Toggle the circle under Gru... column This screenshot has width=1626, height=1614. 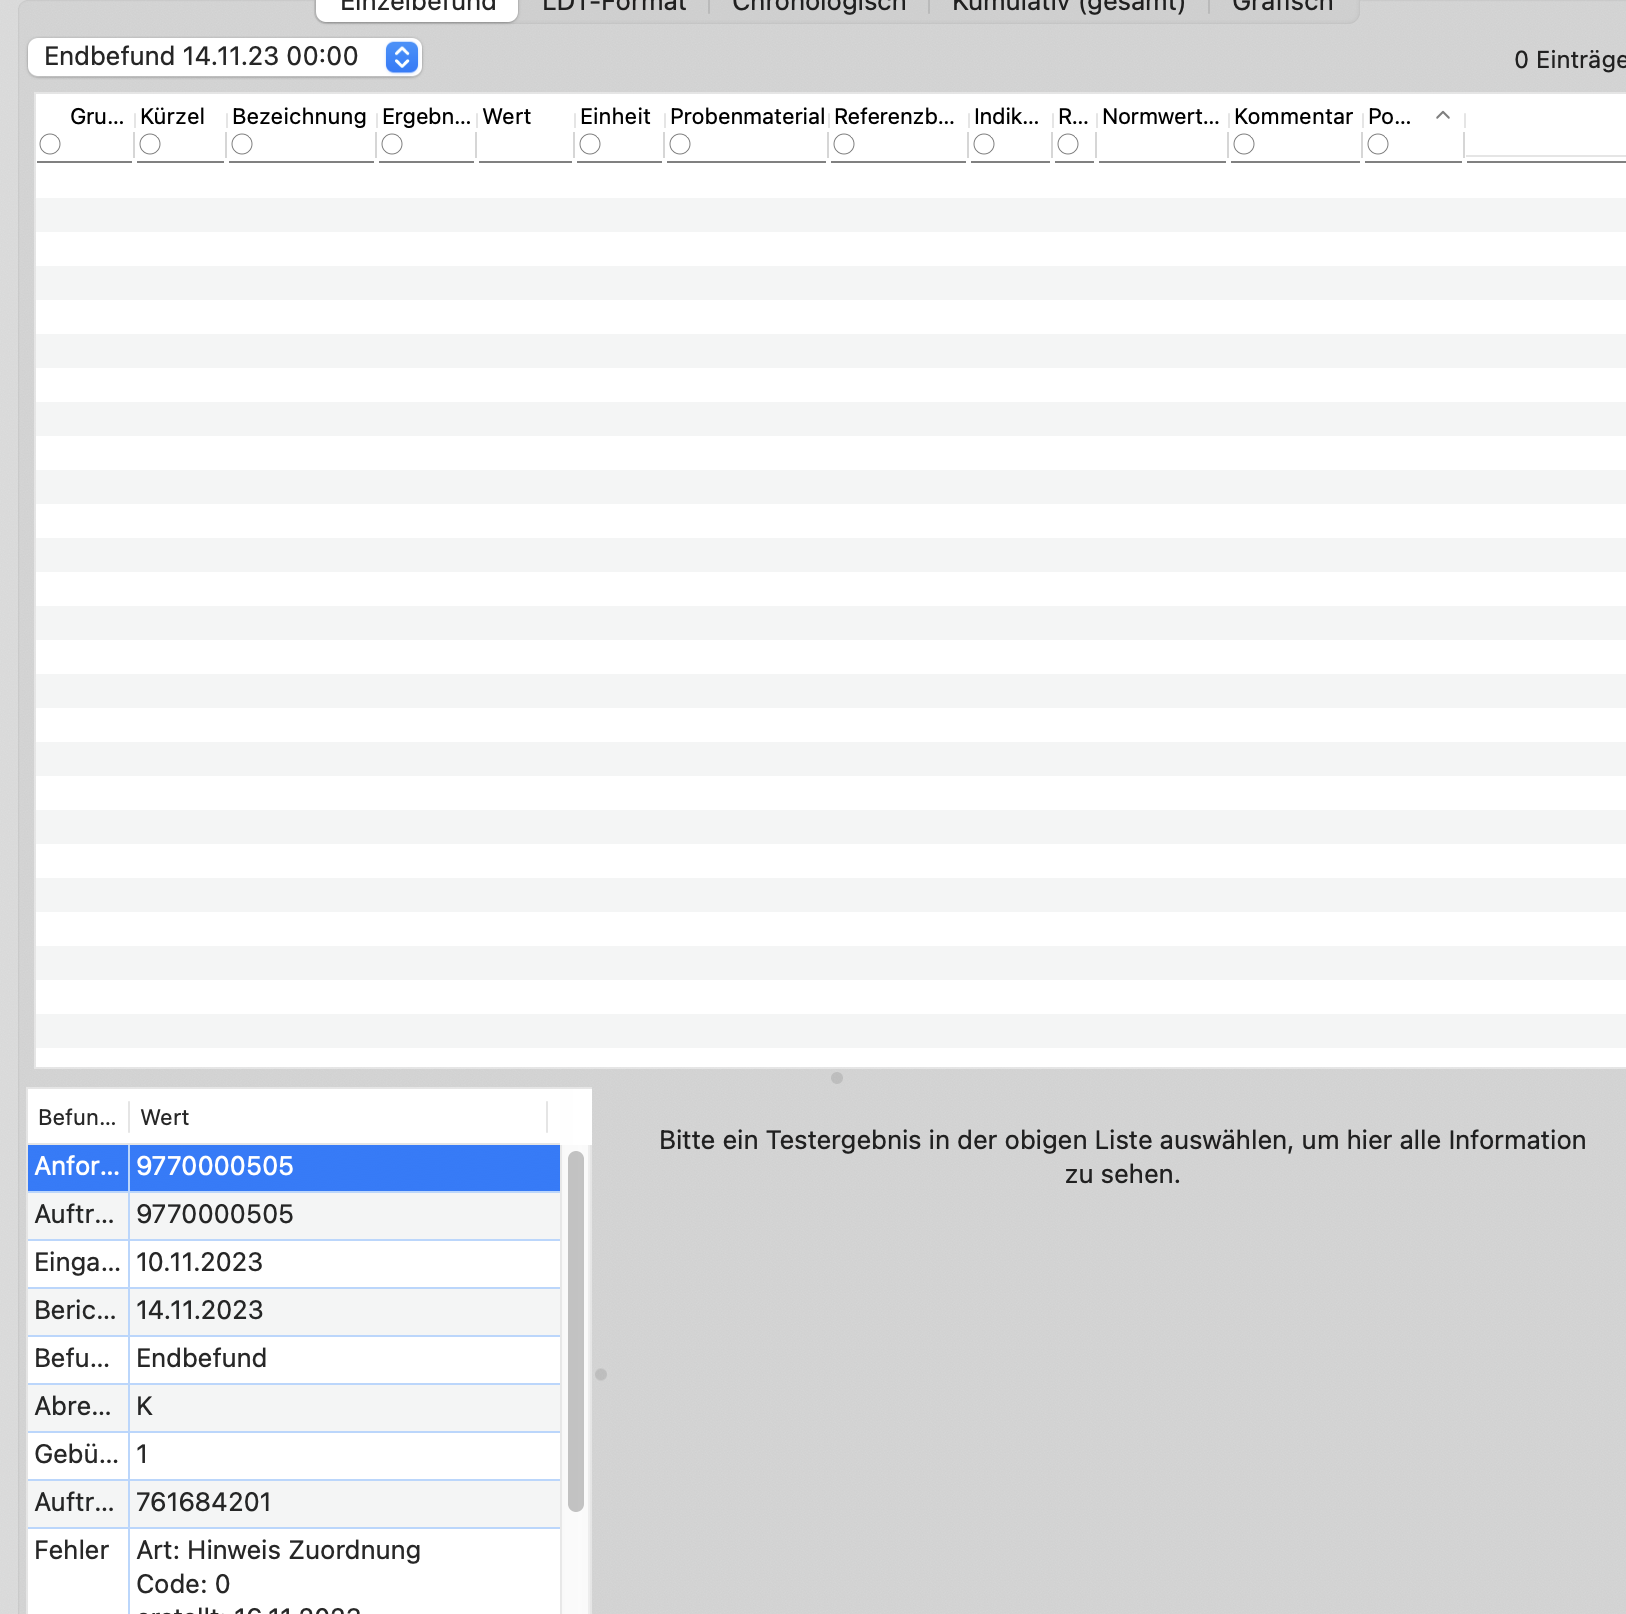pos(50,145)
